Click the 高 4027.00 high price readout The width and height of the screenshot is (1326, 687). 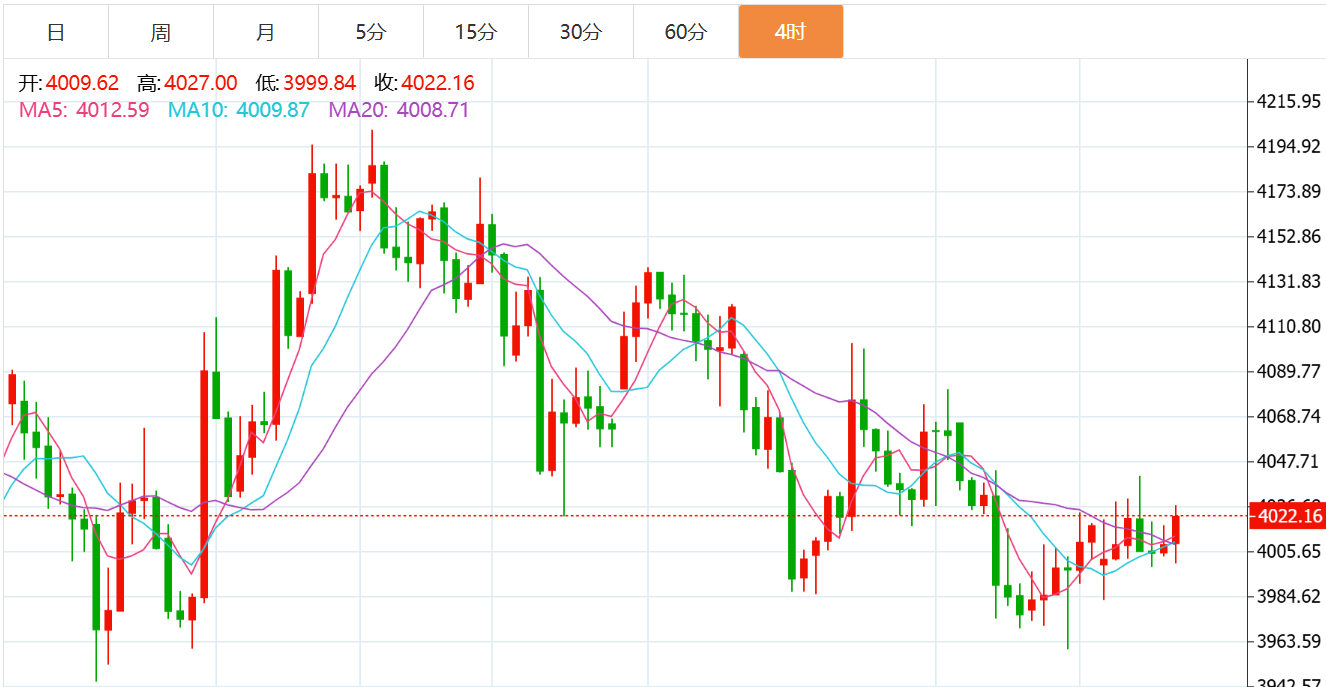[187, 83]
